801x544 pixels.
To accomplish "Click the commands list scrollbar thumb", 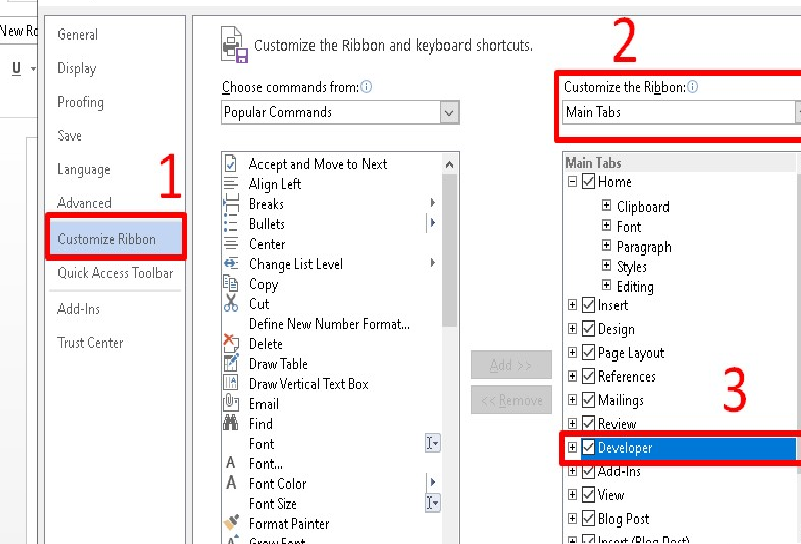I will click(449, 250).
